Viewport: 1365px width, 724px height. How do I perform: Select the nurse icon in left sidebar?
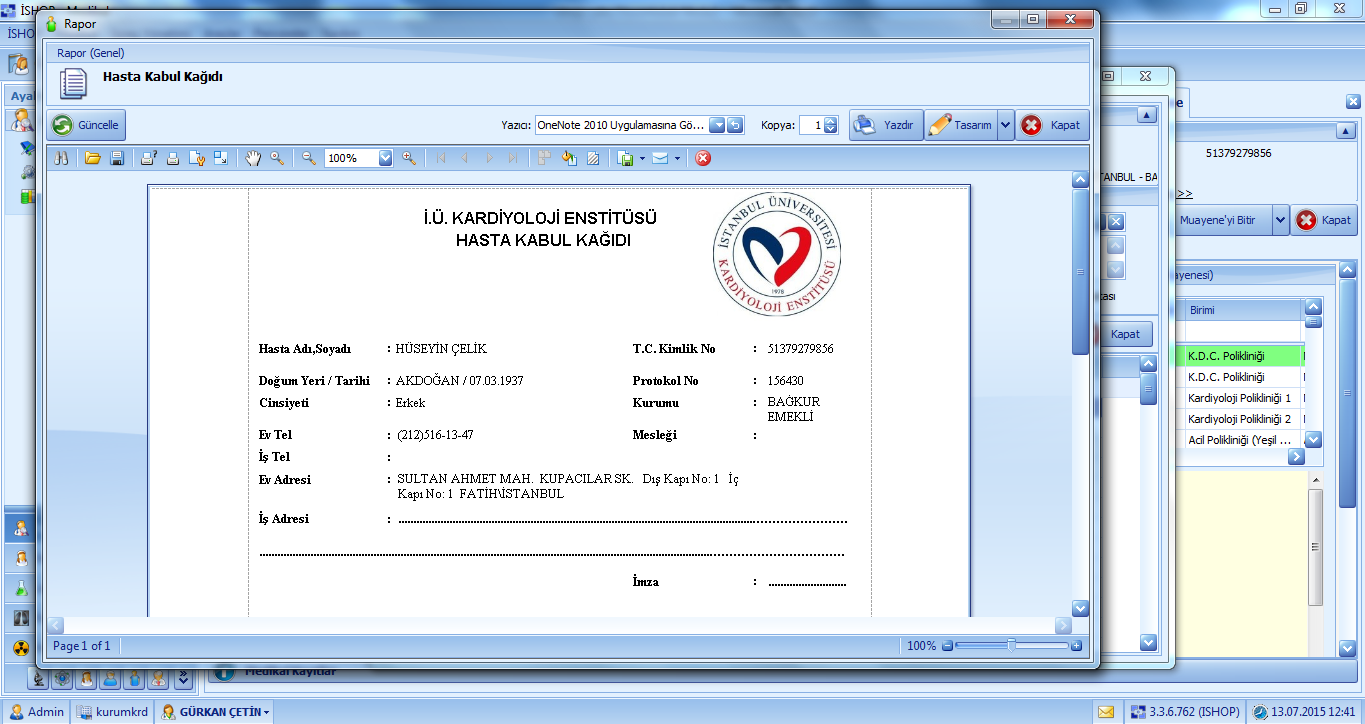(x=21, y=557)
